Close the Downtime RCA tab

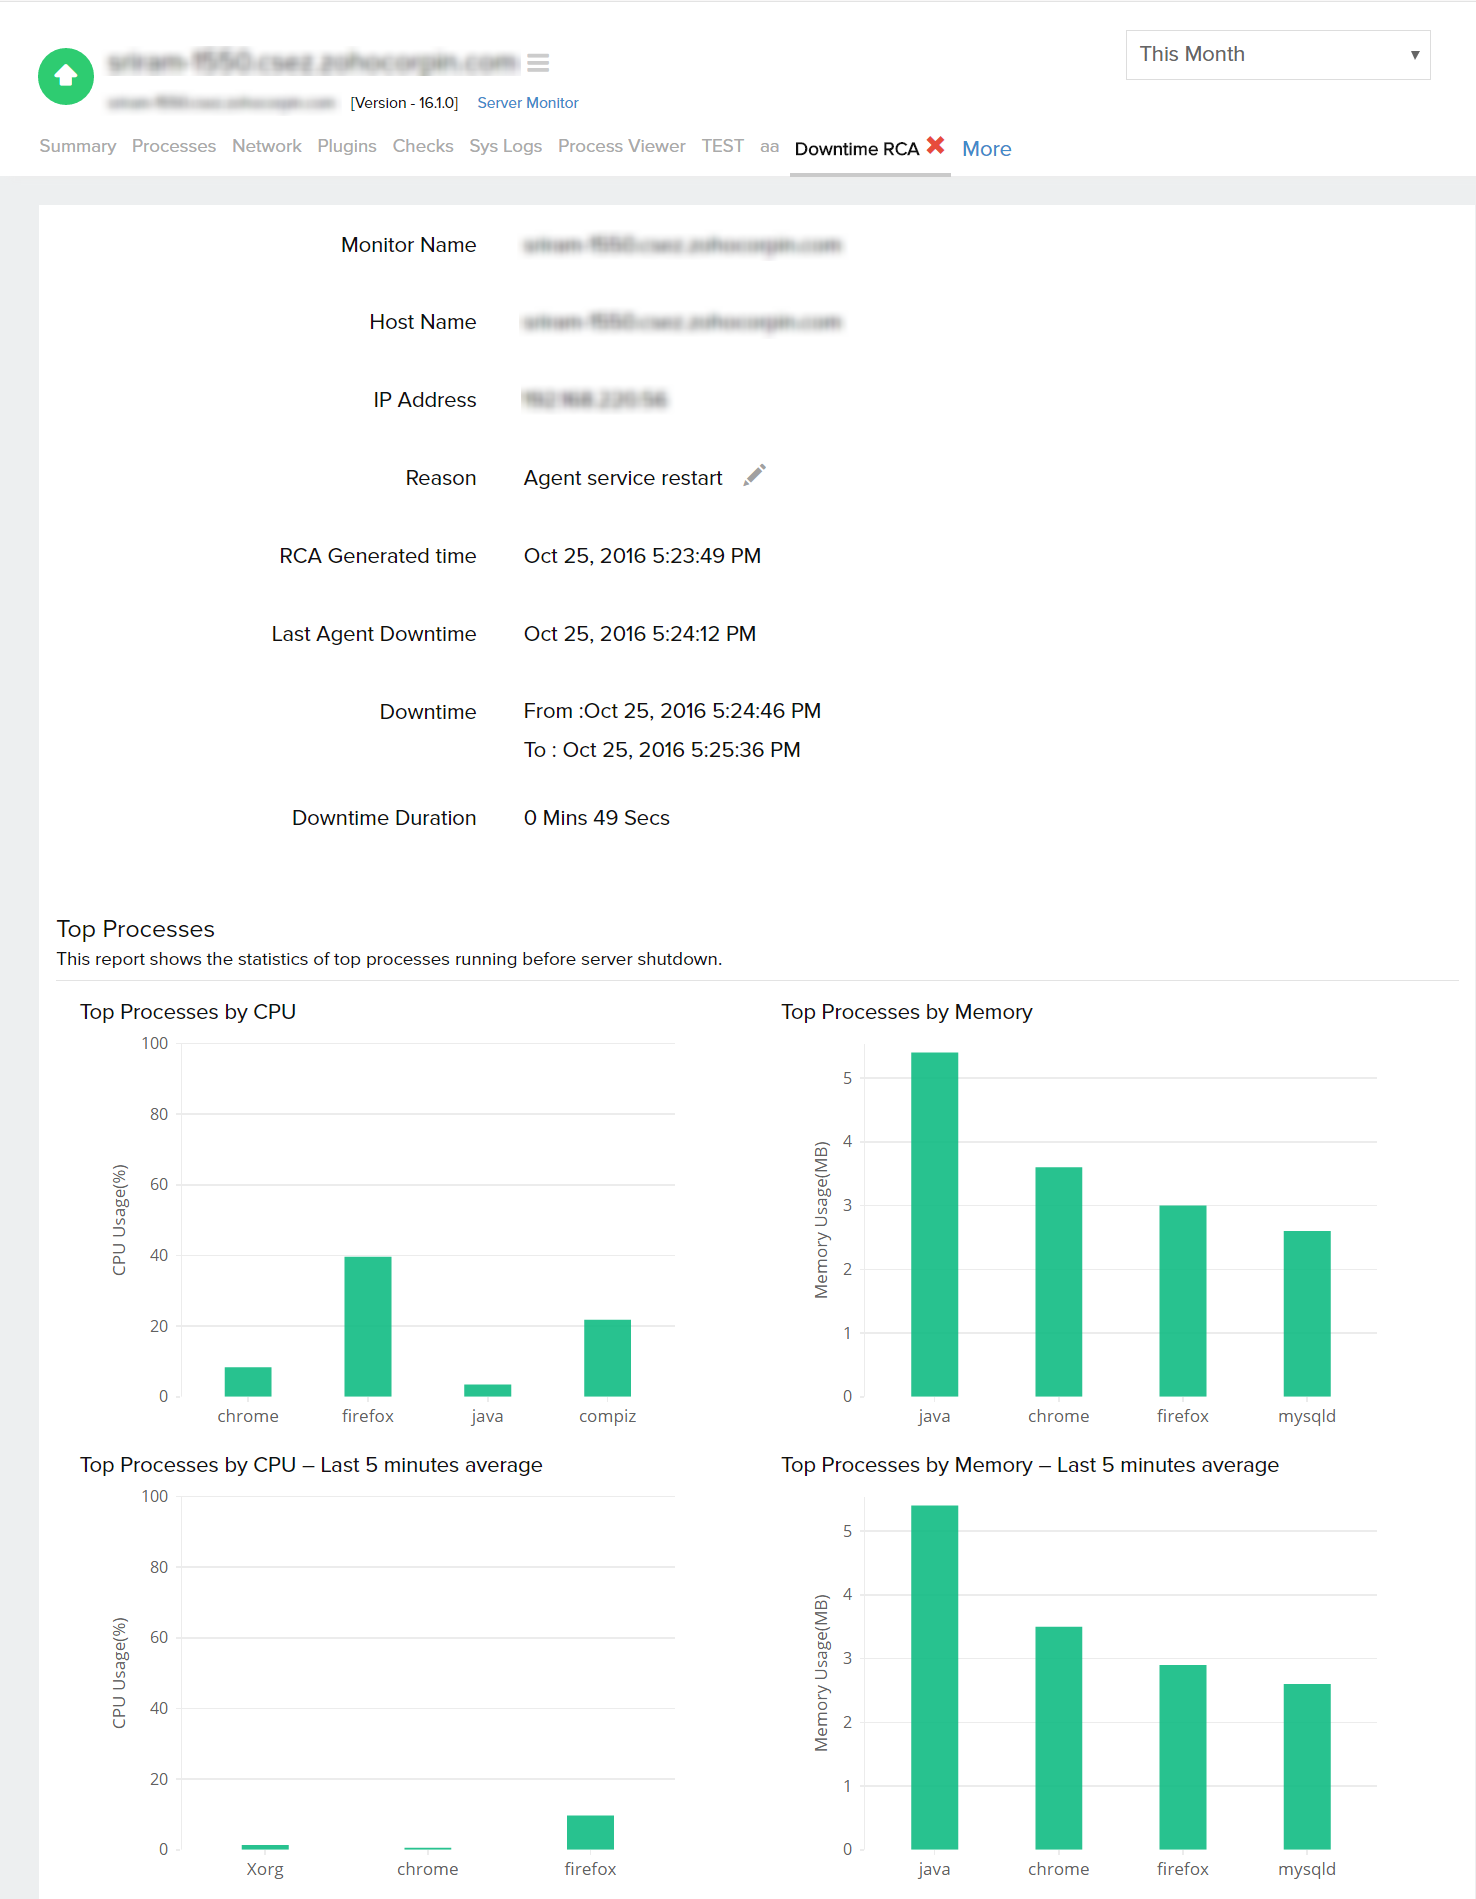click(x=935, y=145)
